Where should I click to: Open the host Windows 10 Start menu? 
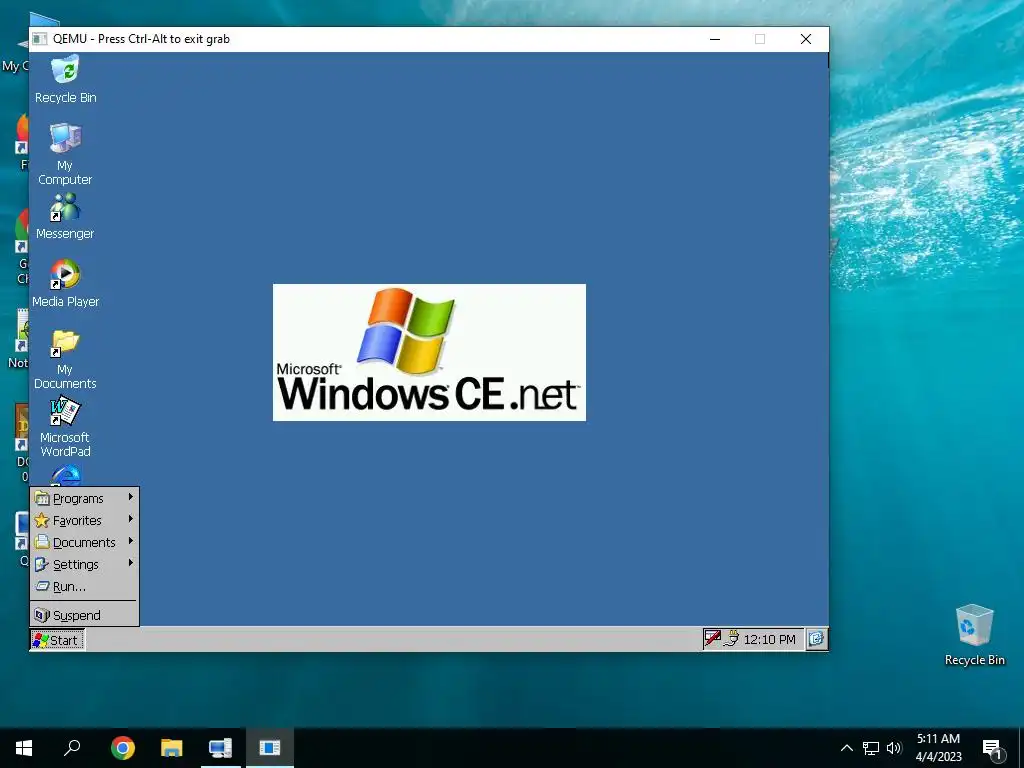[24, 748]
